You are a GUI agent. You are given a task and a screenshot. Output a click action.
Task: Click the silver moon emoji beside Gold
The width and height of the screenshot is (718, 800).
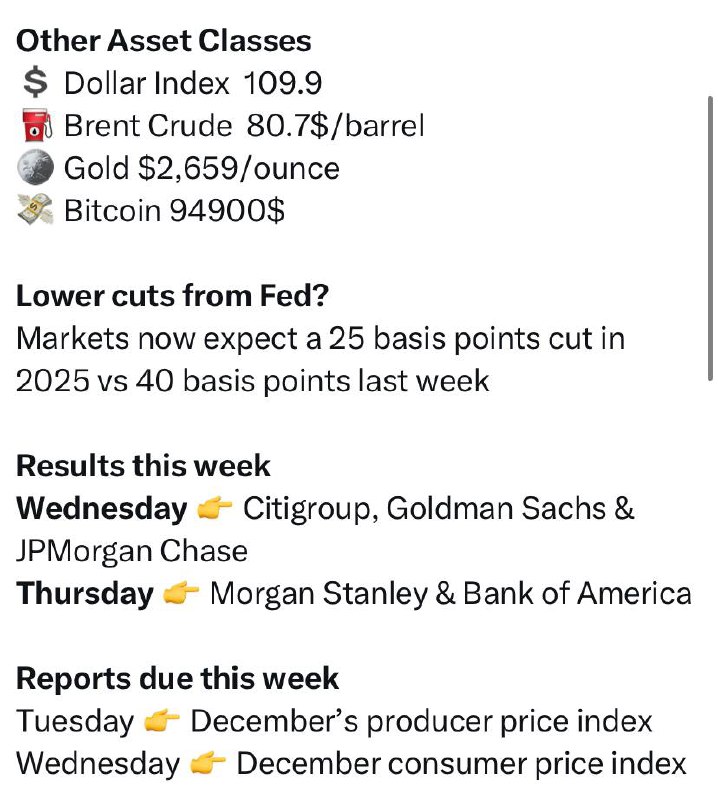point(35,167)
